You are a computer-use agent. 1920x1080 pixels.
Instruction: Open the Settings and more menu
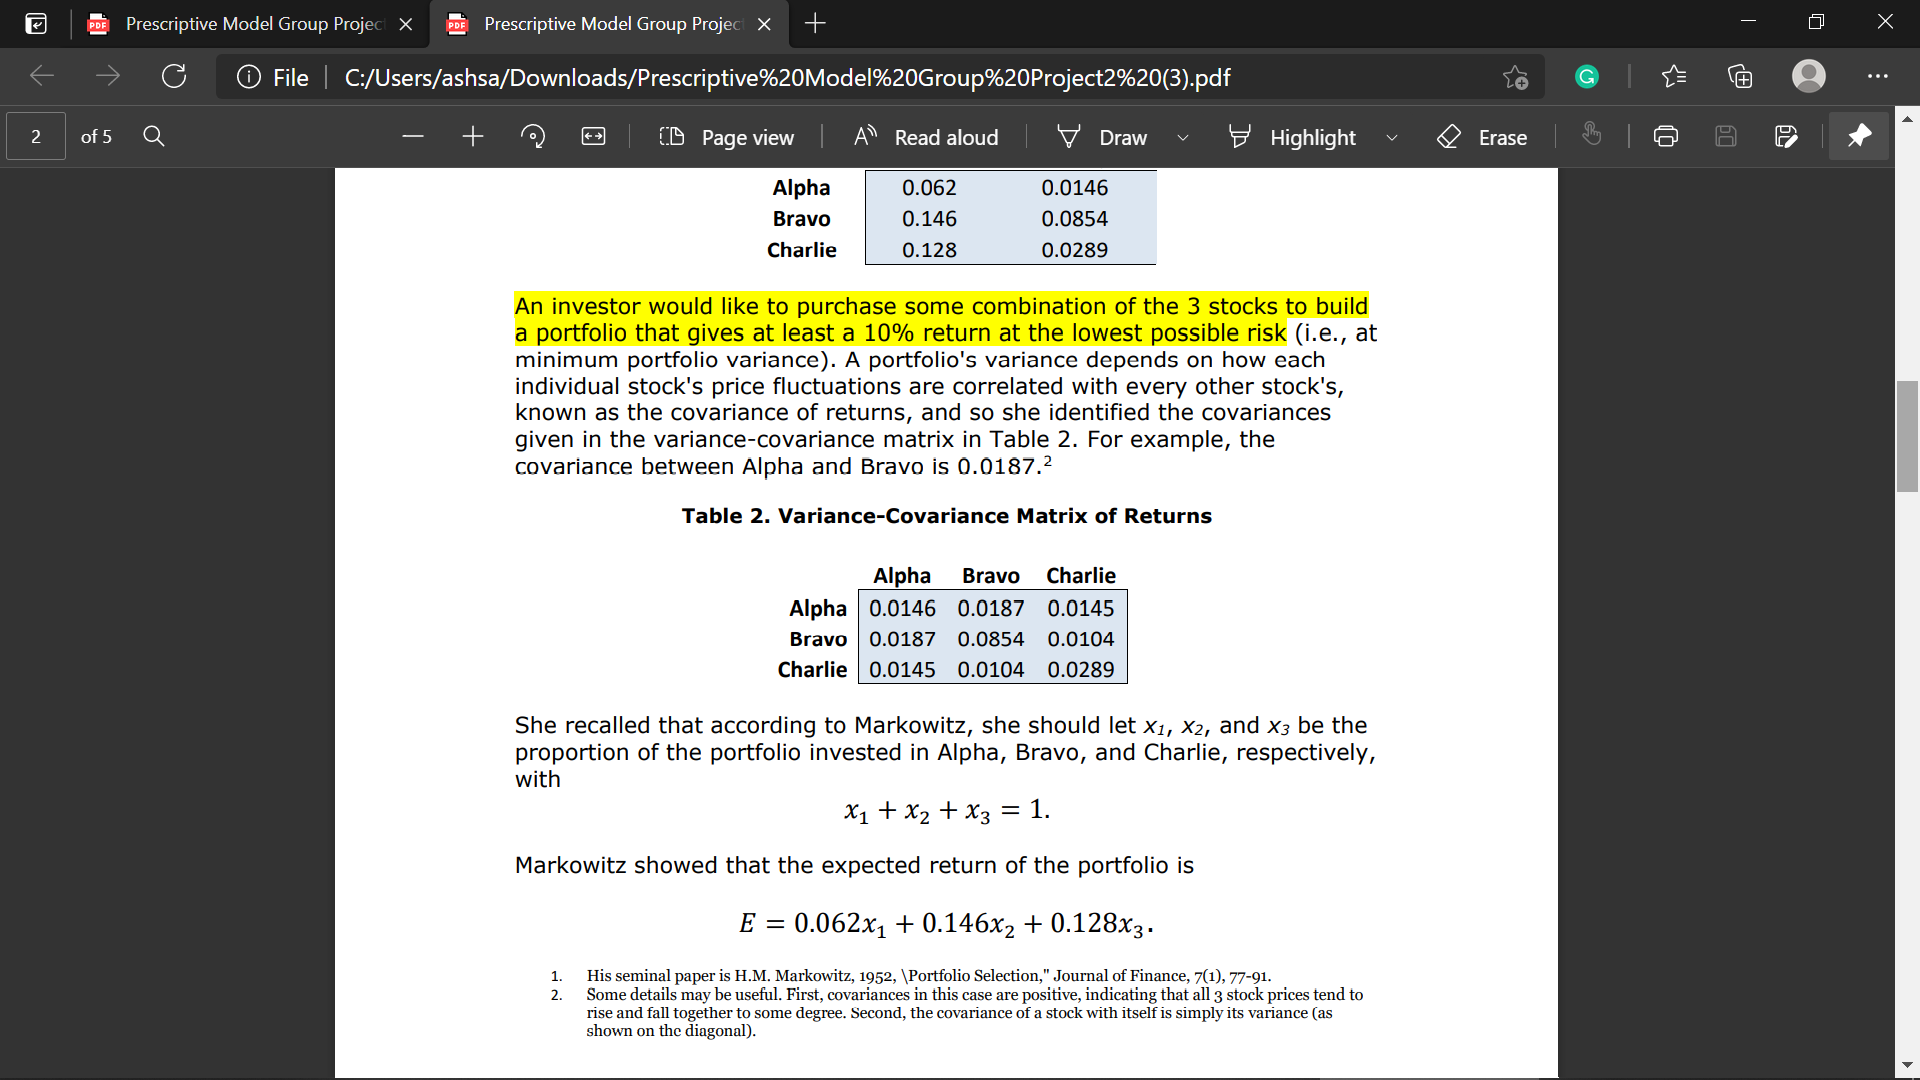pos(1878,77)
